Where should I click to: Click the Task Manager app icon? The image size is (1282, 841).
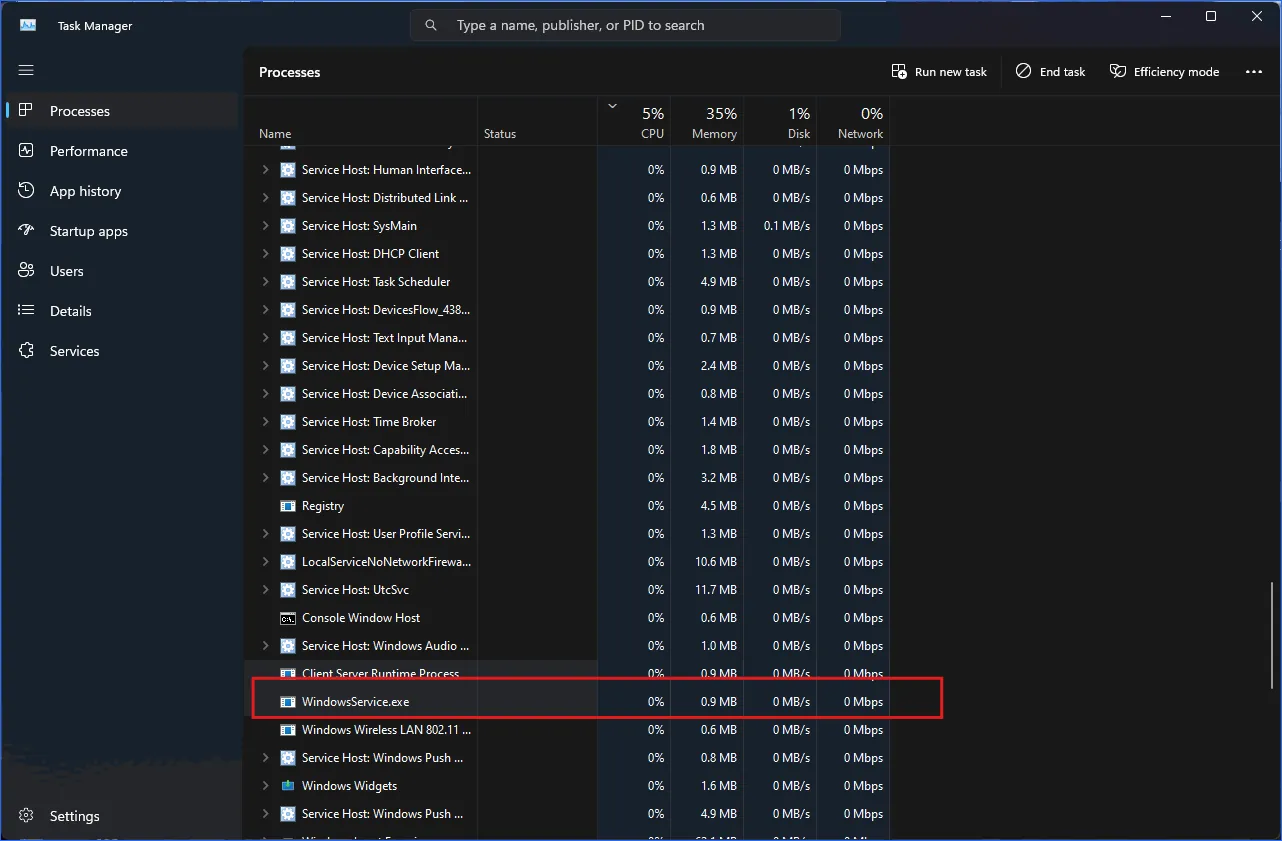[25, 24]
